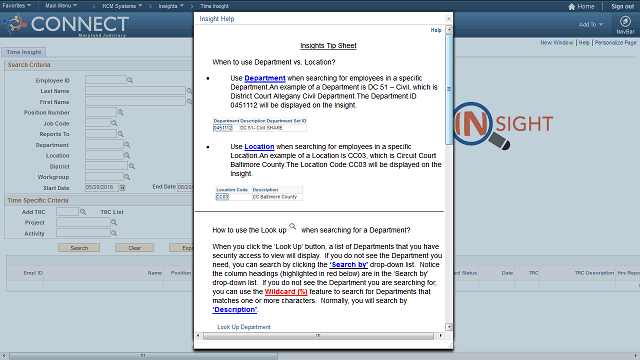Expand the Main Menu dropdown
The height and width of the screenshot is (360, 640).
pyautogui.click(x=61, y=6)
